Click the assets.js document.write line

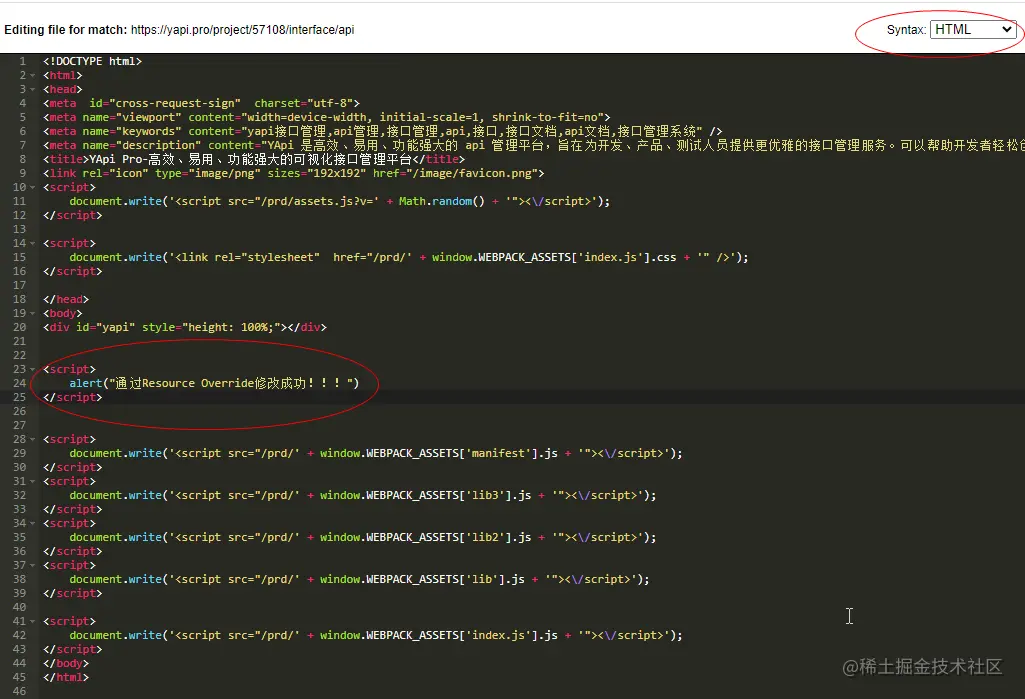pyautogui.click(x=339, y=201)
